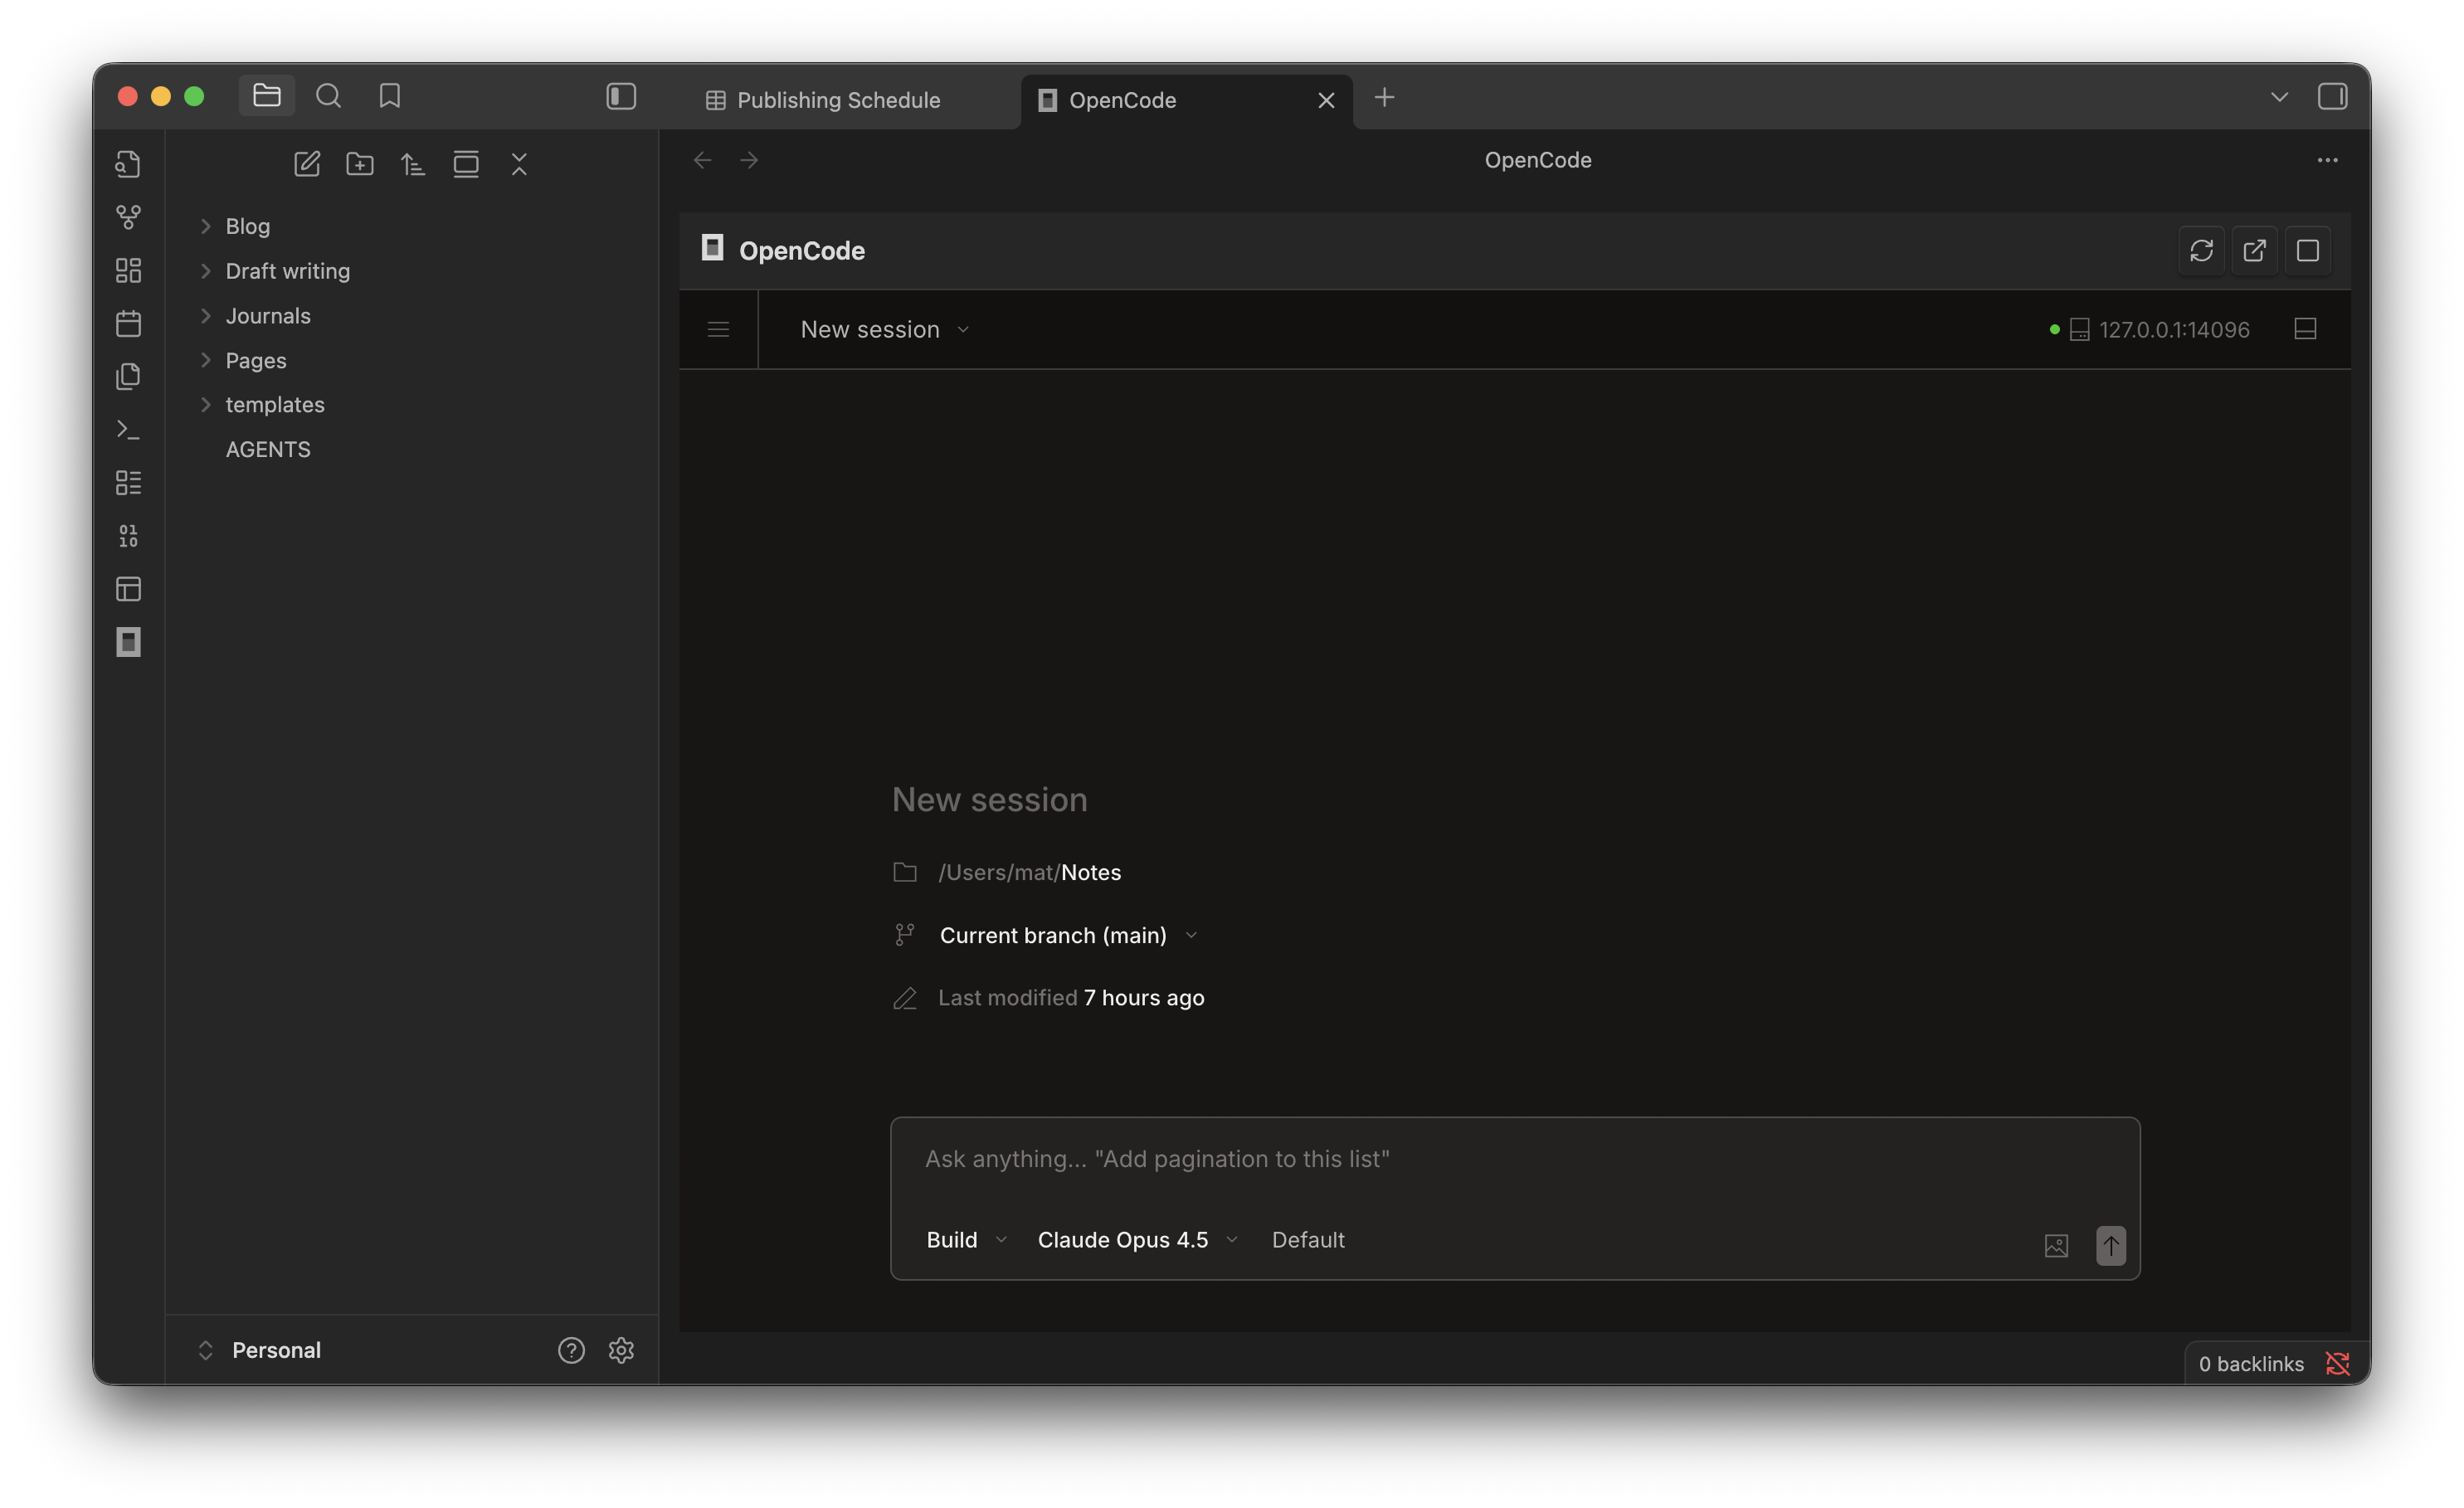The image size is (2464, 1508).
Task: Open OpenCode in external browser
Action: coord(2254,250)
